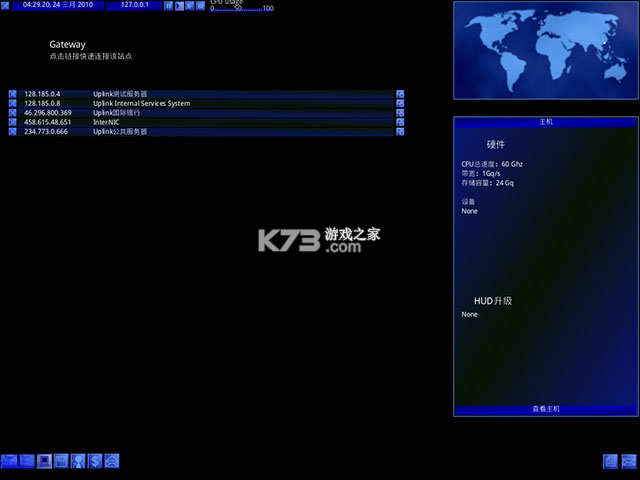
Task: Set fastest (mega-fast) game speed
Action: pyautogui.click(x=200, y=6)
